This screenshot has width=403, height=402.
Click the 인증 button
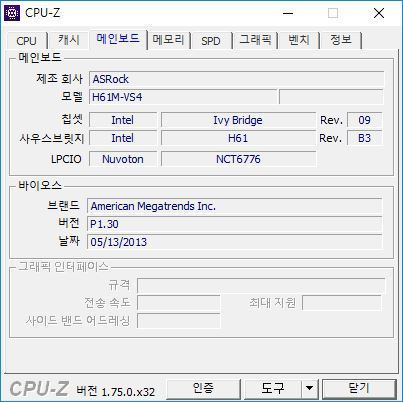pos(203,388)
